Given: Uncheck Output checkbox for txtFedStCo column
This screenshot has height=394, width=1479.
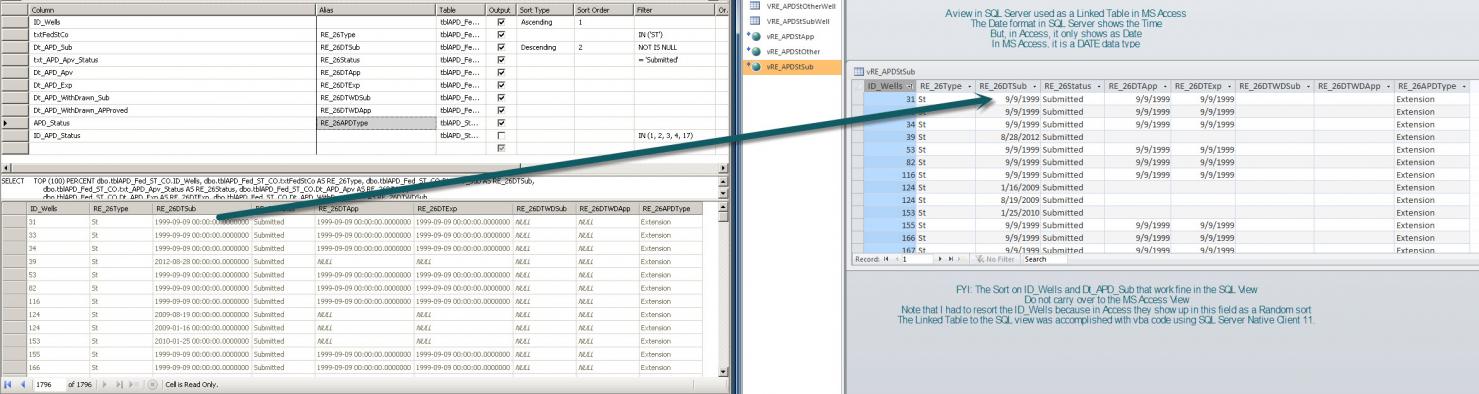Looking at the screenshot, I should [500, 34].
